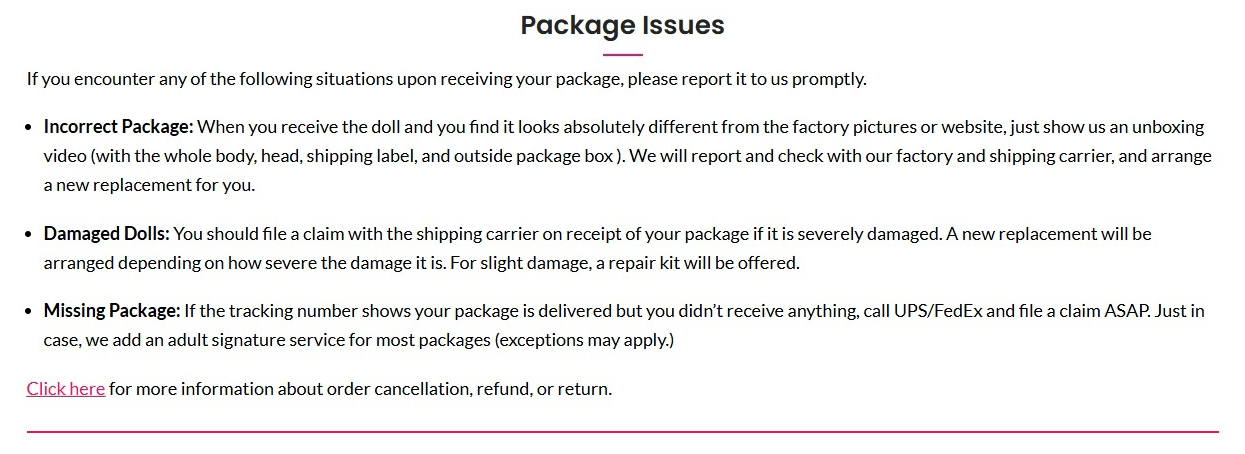Viewport: 1245px width, 454px height.
Task: Click the bullet before Damaged Dolls
Action: click(31, 234)
